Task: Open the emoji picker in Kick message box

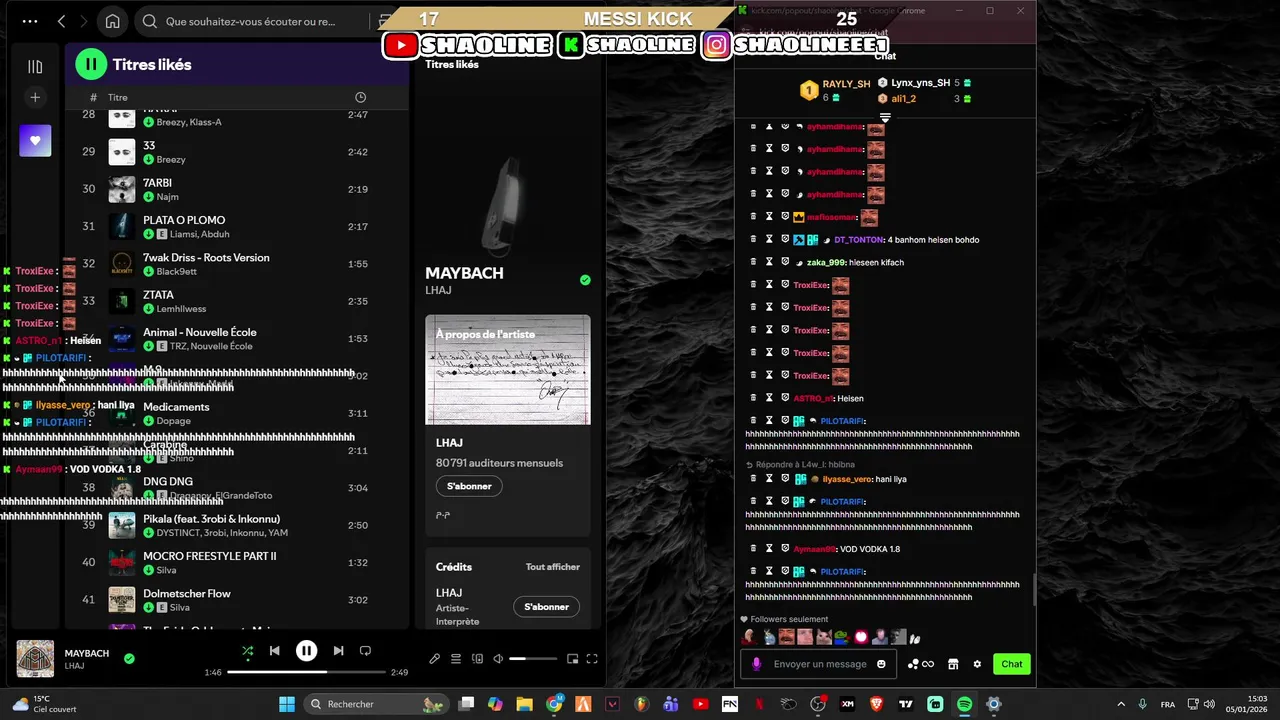Action: tap(881, 664)
